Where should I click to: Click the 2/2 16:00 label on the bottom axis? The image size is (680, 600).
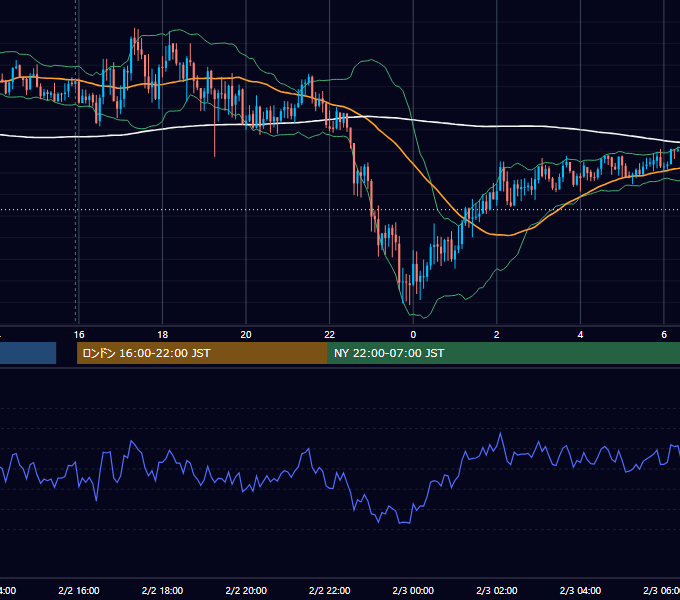coord(79,590)
